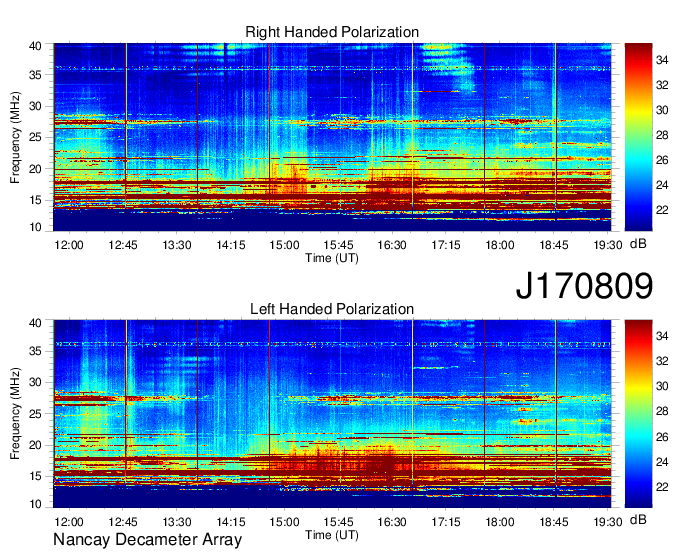The width and height of the screenshot is (680, 552).
Task: Click the 10 MHz tick on Left Handed frequency axis
Action: click(x=35, y=503)
